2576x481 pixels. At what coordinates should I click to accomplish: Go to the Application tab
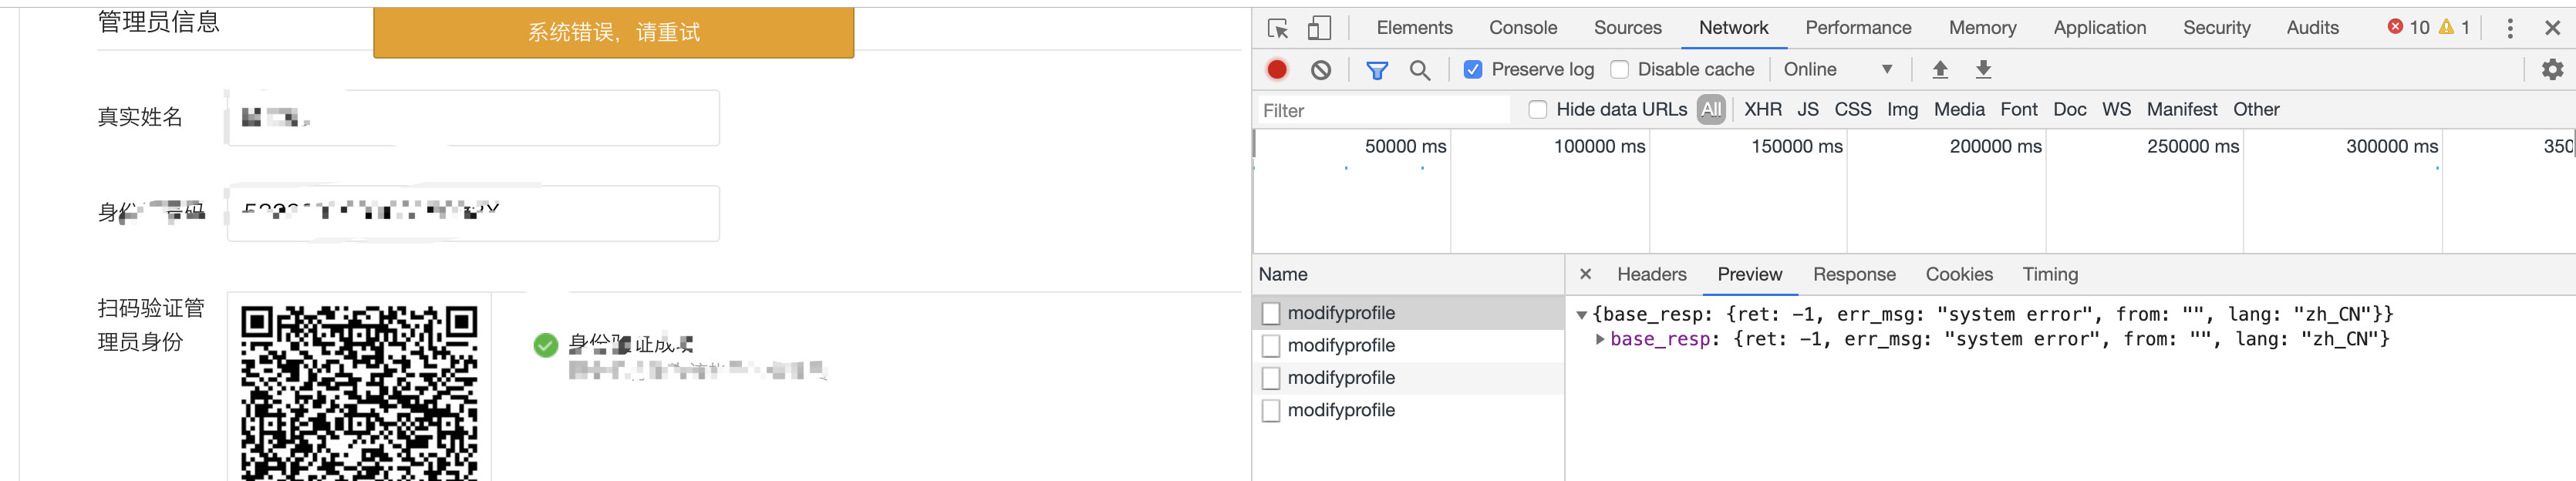tap(2100, 28)
